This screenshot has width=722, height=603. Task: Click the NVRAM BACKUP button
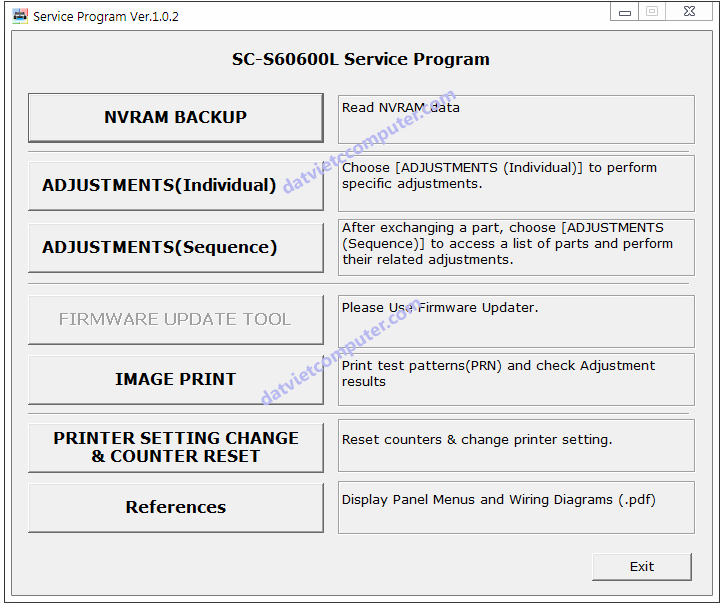click(175, 118)
